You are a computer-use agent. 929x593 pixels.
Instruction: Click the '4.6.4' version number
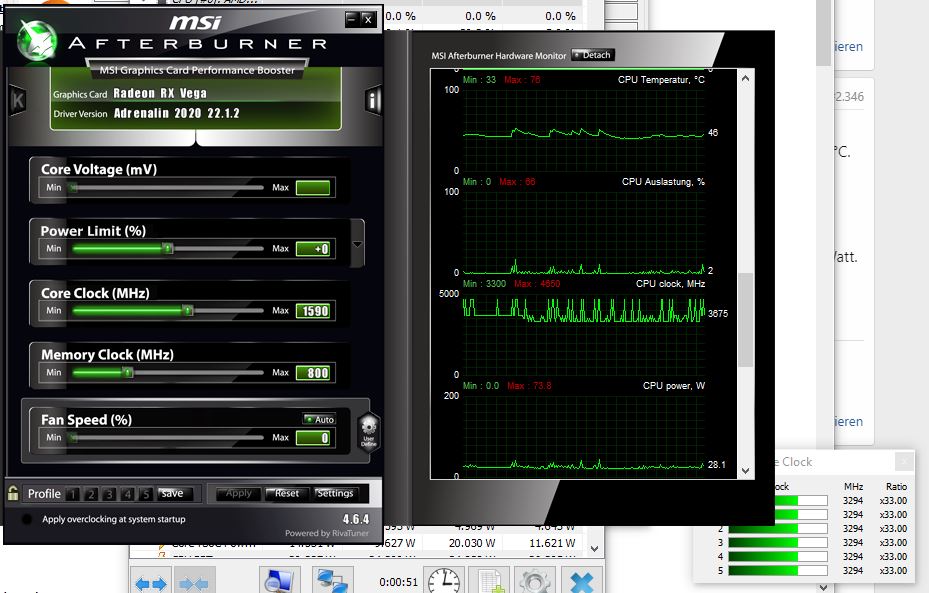355,519
